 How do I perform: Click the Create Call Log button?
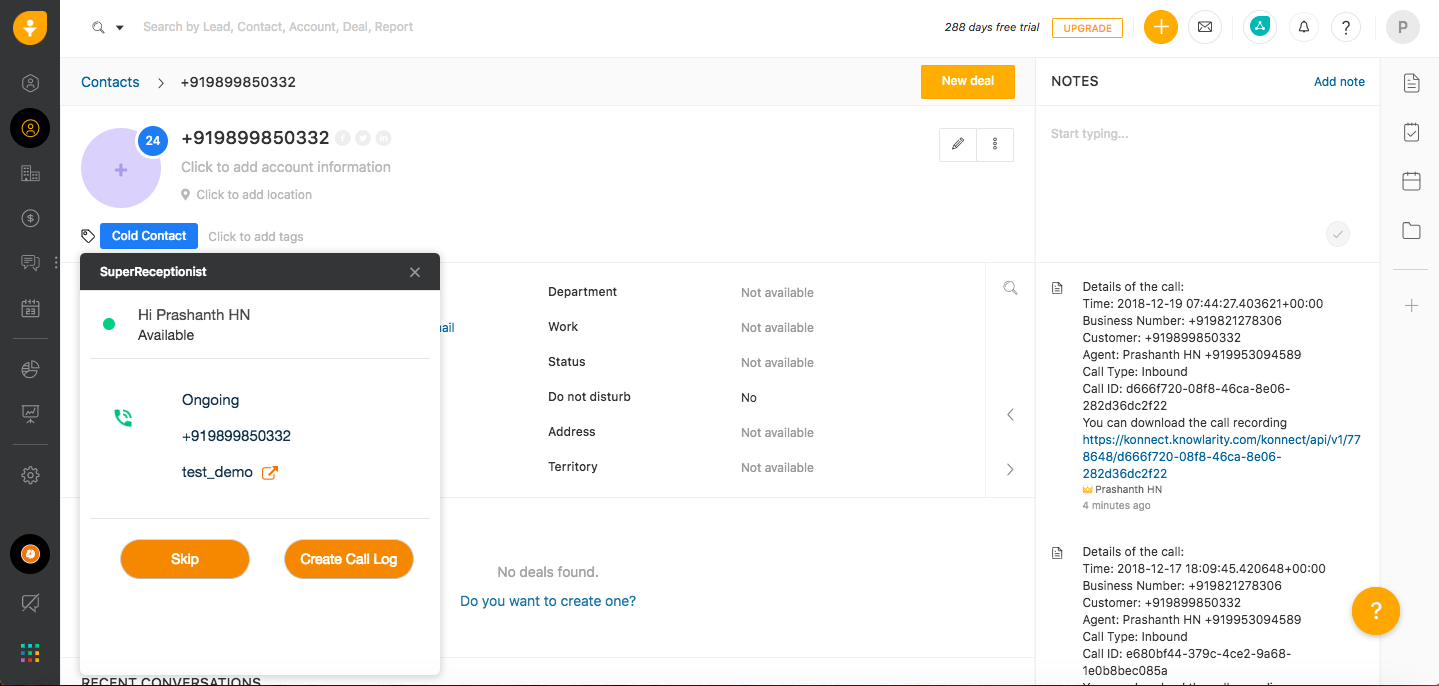[349, 559]
